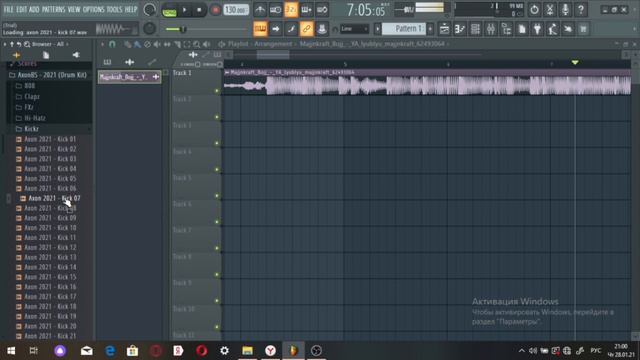Click the one-click recording microphone icon

click(565, 9)
